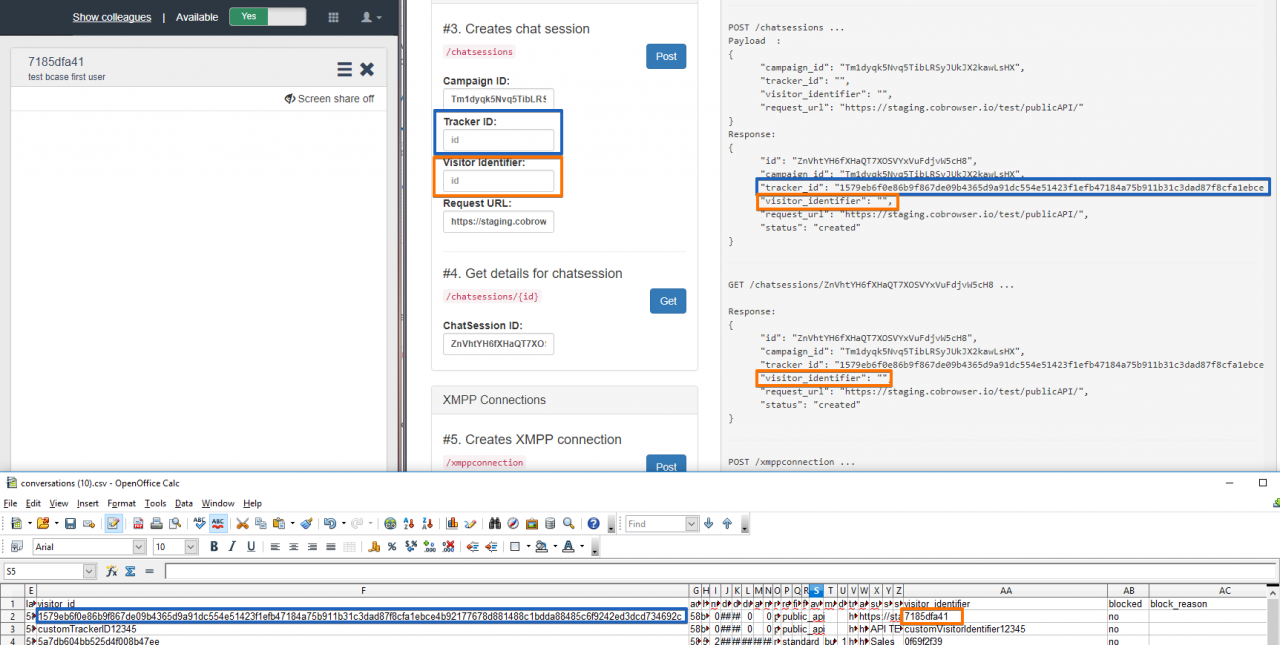Screen dimensions: 1280x645
Task: Open the user account dropdown in header
Action: tap(370, 17)
